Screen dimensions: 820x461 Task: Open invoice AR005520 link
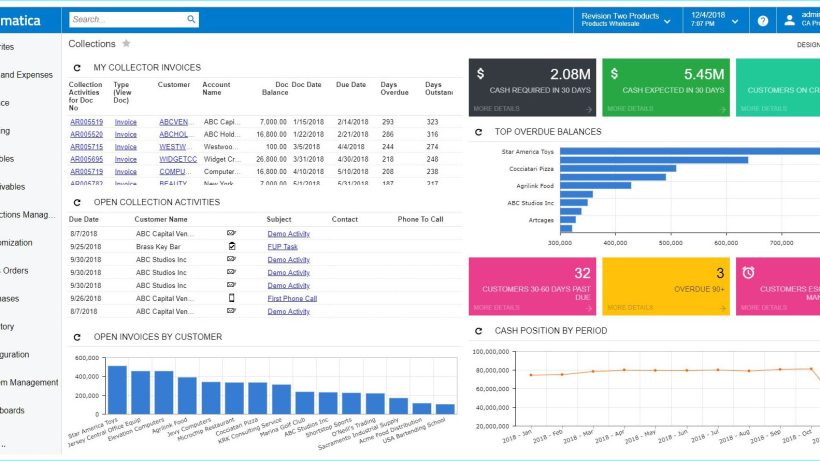coord(86,134)
